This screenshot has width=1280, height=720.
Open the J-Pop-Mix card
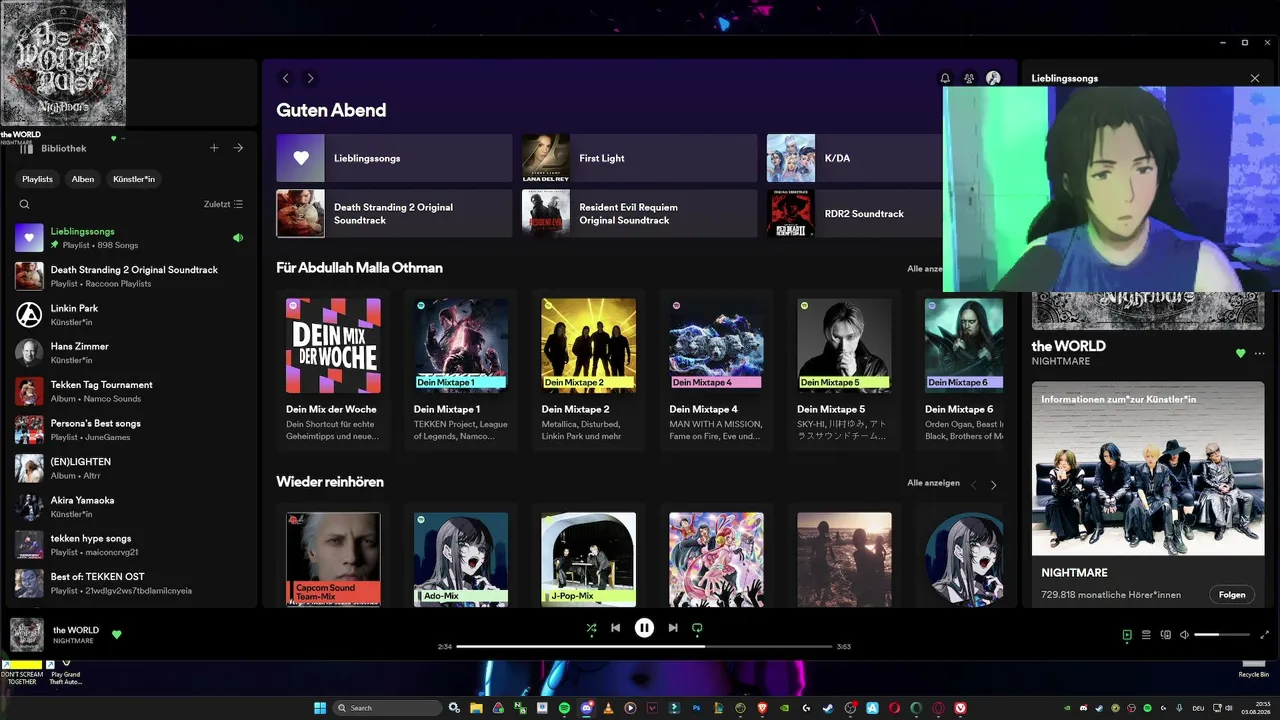tap(589, 556)
